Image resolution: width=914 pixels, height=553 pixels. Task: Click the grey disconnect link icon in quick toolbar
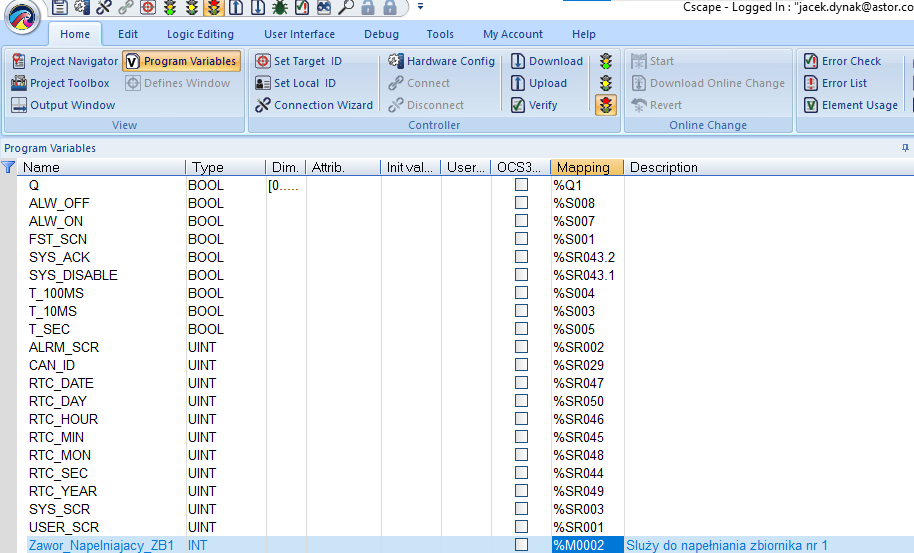coord(126,7)
